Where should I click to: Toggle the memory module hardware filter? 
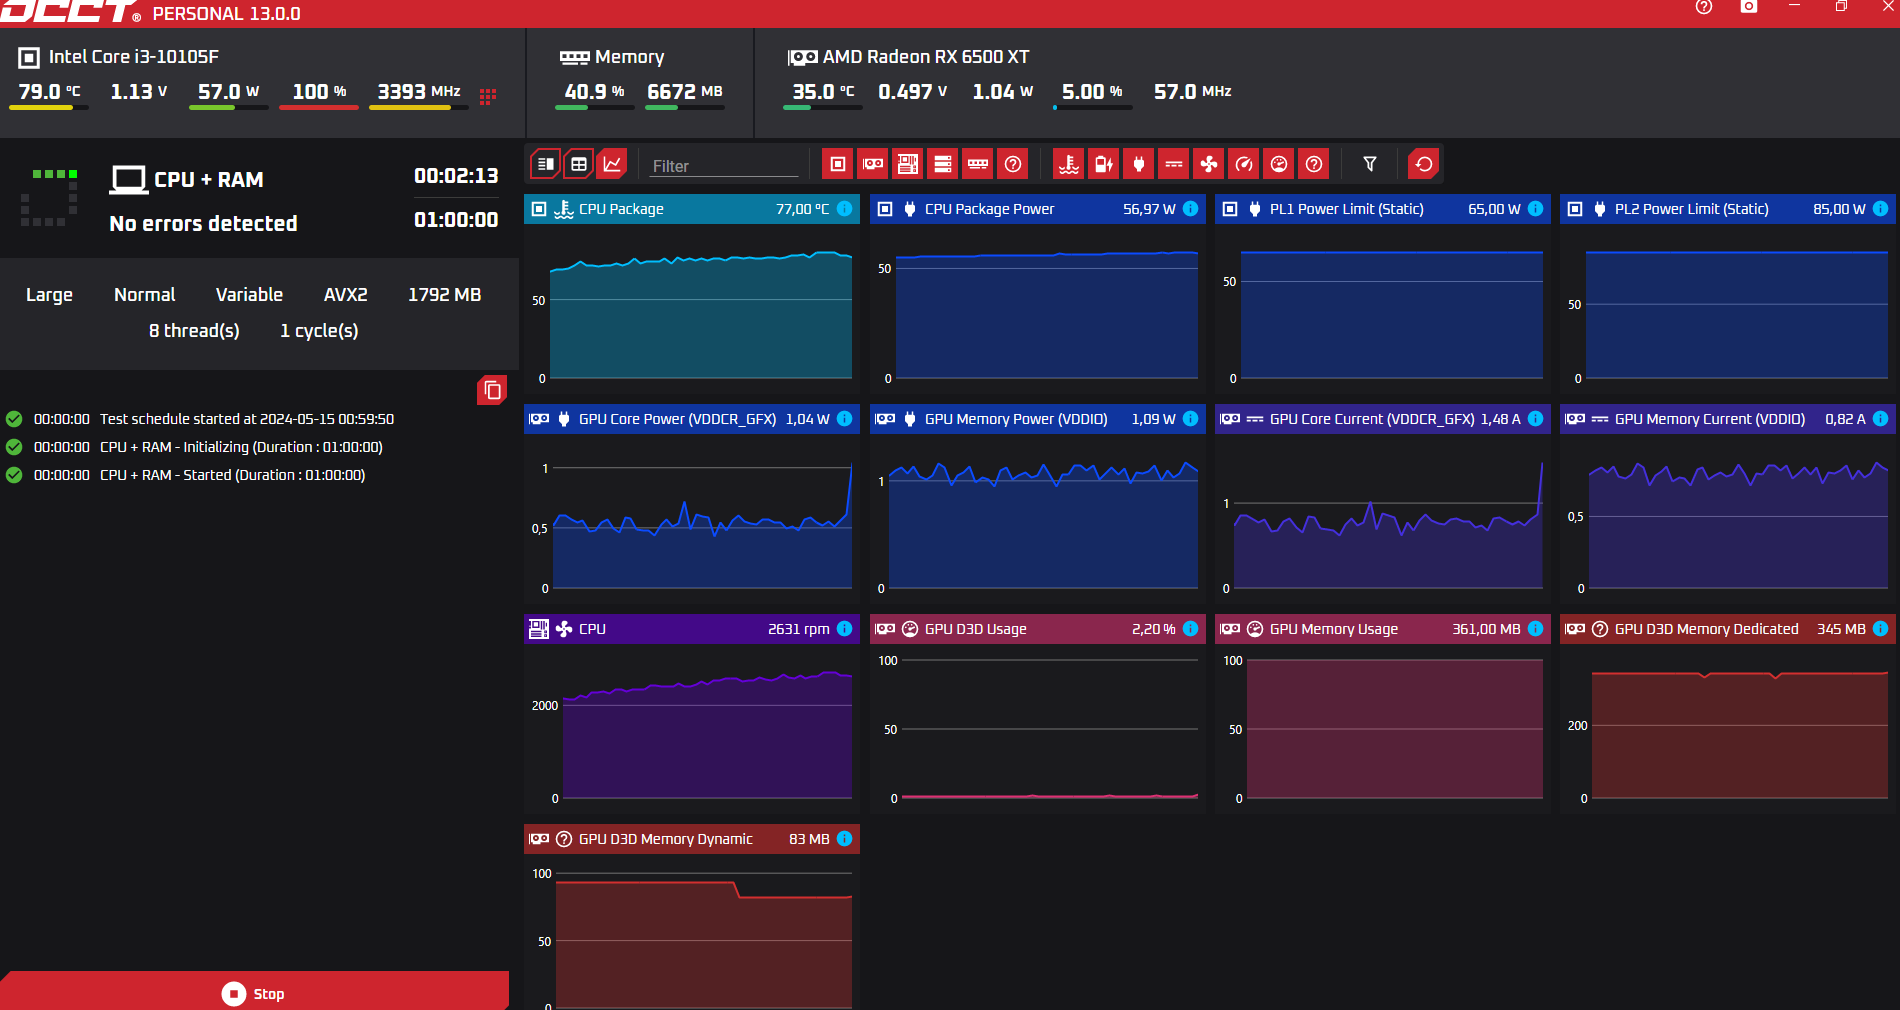point(978,164)
